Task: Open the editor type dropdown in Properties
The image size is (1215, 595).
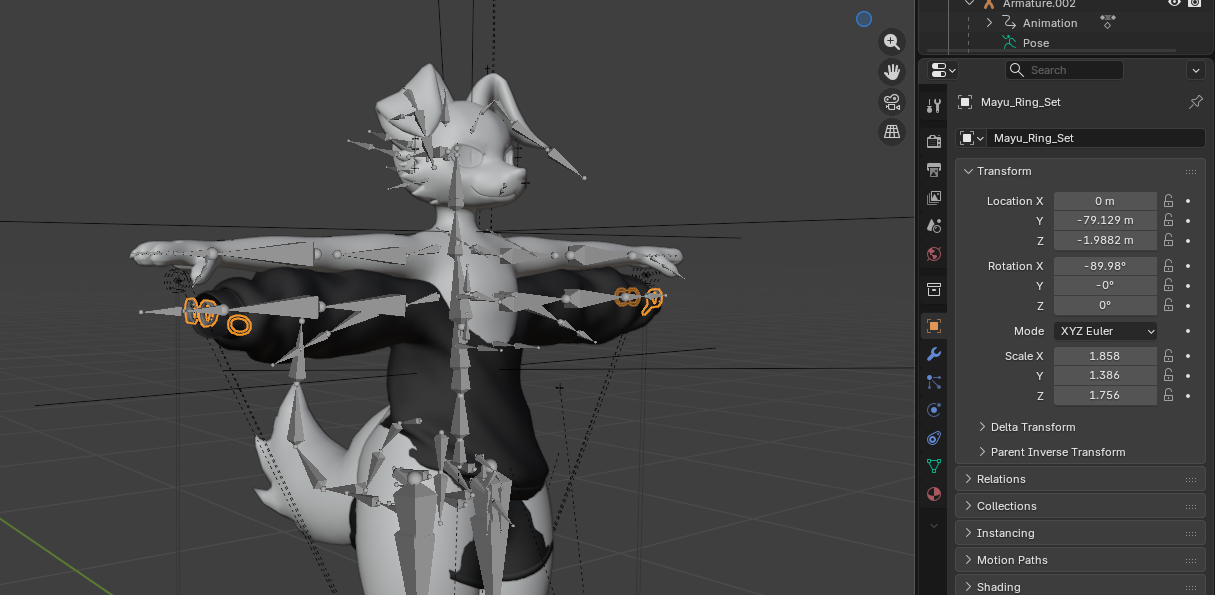Action: coord(943,70)
